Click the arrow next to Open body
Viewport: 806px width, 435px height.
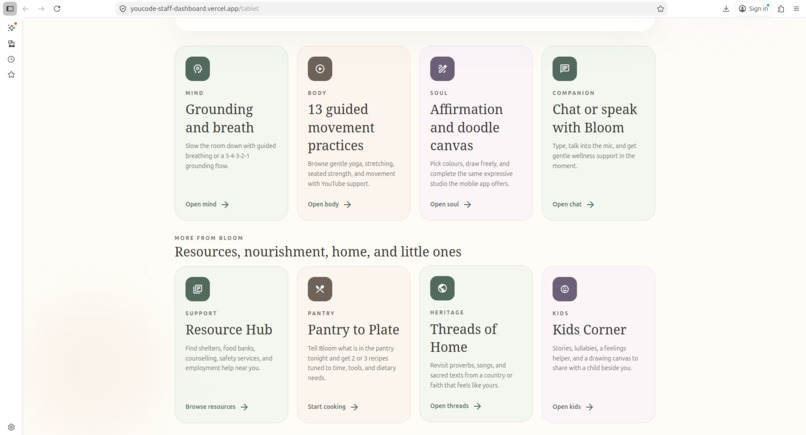pyautogui.click(x=347, y=205)
